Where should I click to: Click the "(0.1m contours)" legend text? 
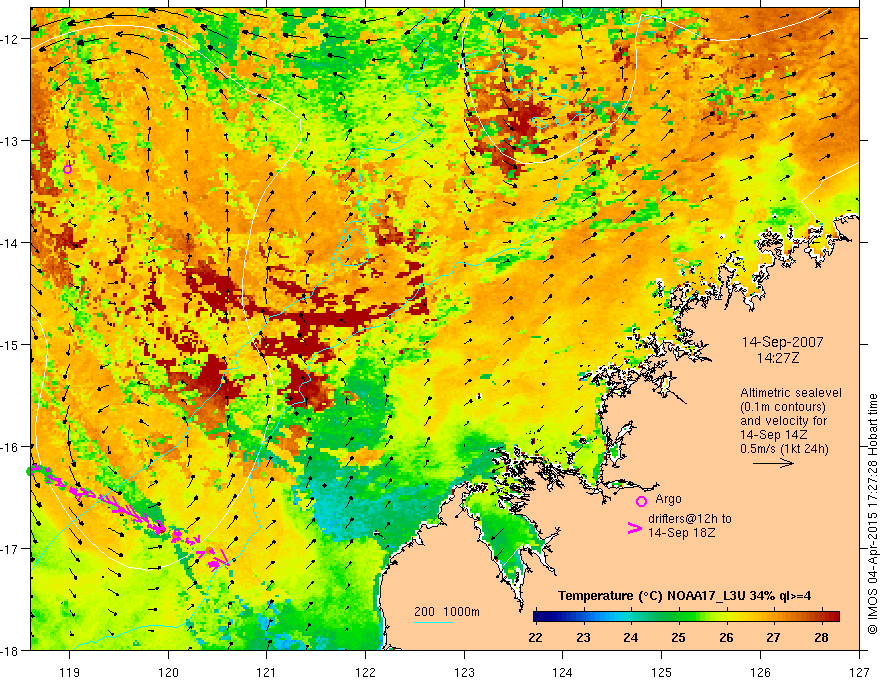[783, 407]
